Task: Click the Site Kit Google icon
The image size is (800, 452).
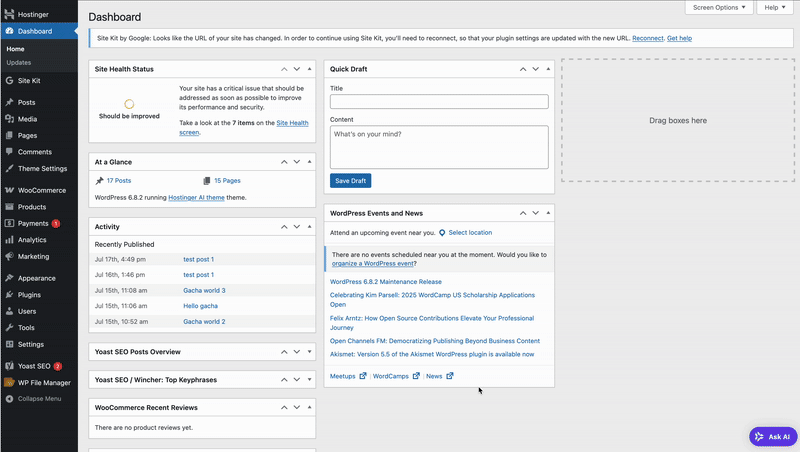Action: tap(9, 81)
